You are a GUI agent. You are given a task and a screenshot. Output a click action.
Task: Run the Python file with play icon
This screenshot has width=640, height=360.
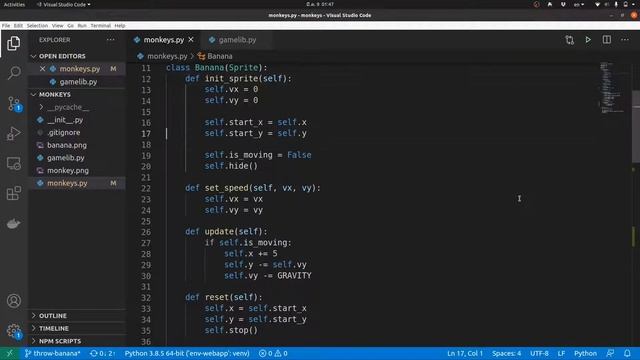point(588,40)
